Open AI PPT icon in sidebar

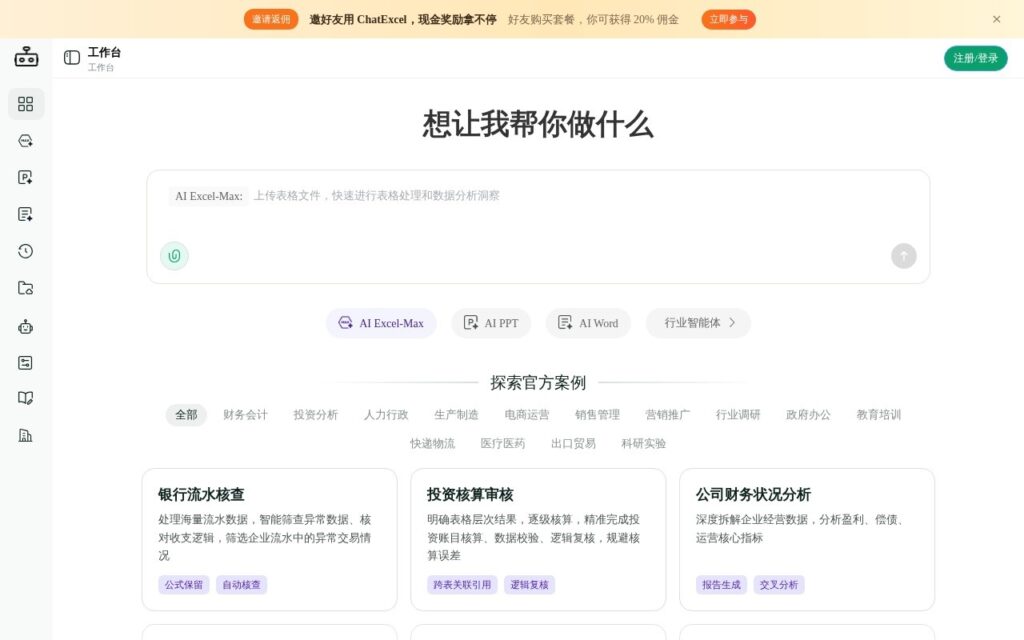(25, 177)
